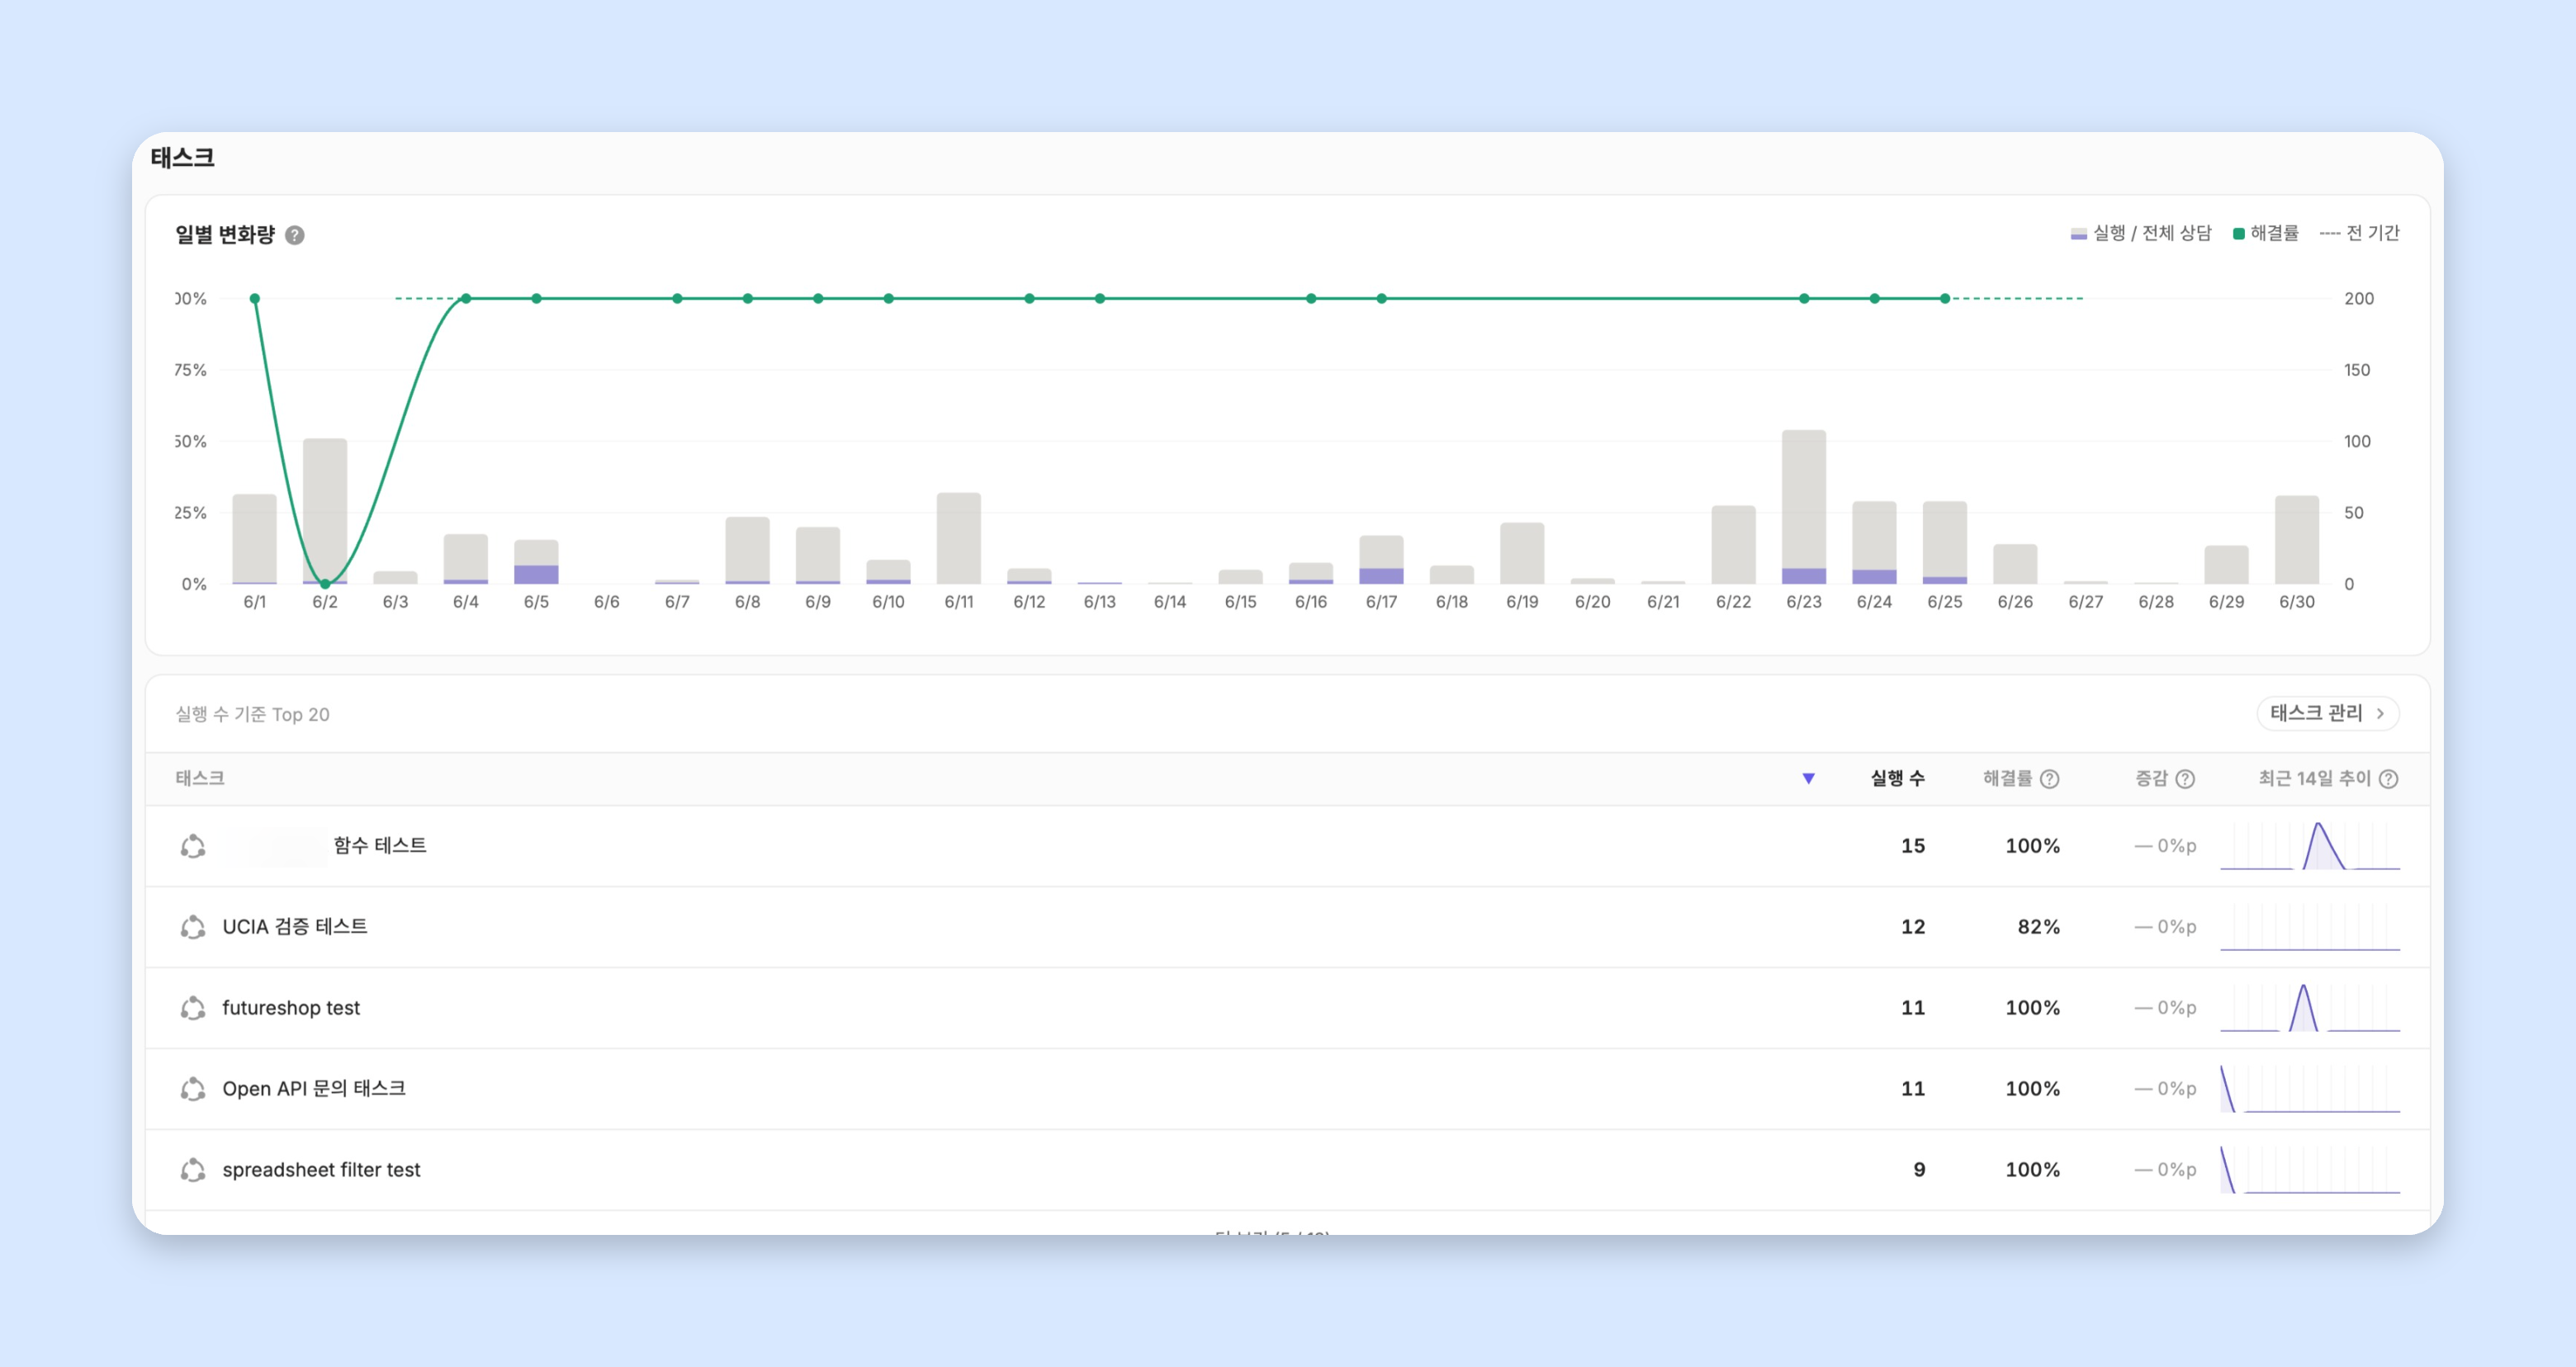The height and width of the screenshot is (1367, 2576).
Task: Click the 82% resolution rate for UCIA 검증 테스트
Action: [2038, 927]
